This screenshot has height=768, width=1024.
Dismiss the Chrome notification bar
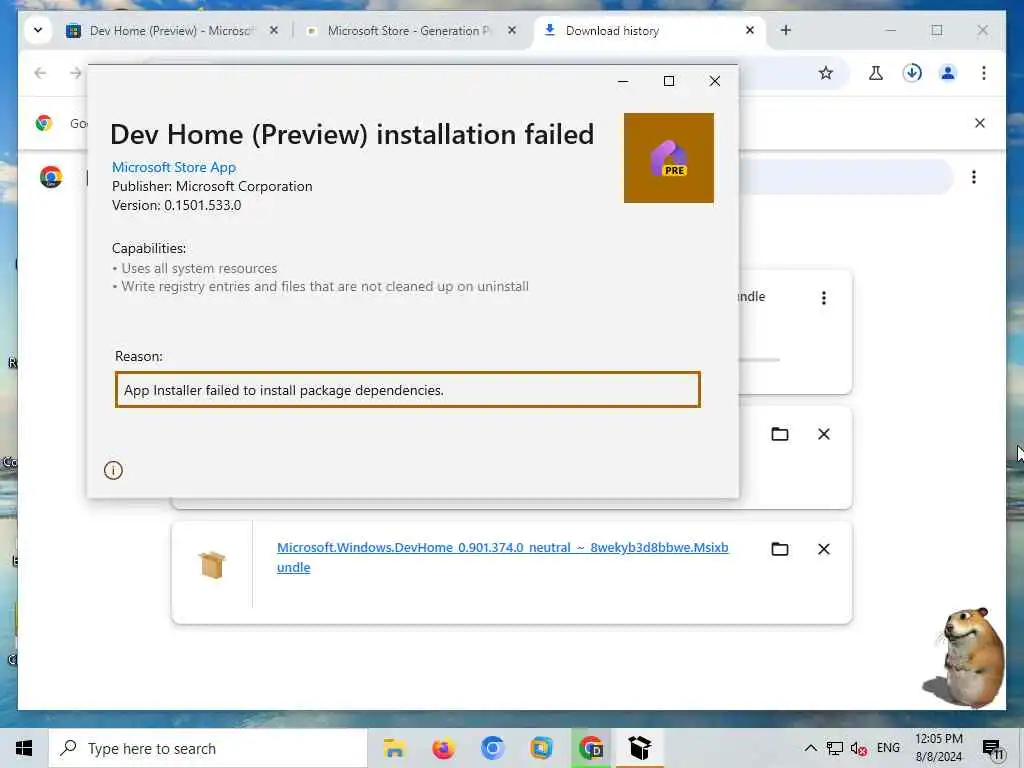980,123
